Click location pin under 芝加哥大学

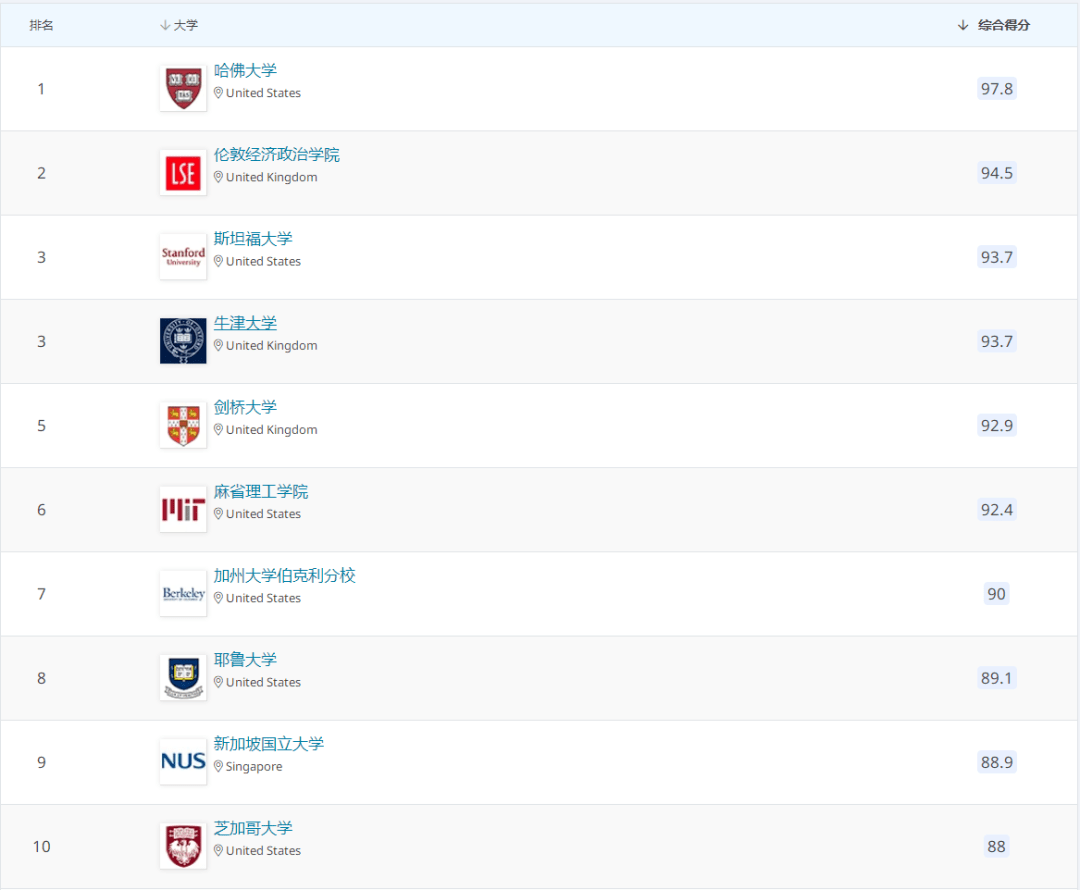pos(218,850)
